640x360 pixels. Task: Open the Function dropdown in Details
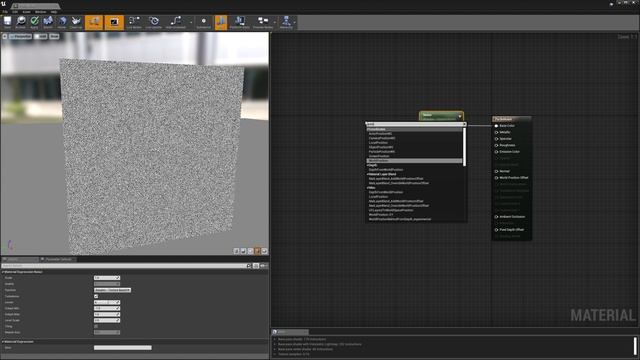click(112, 290)
